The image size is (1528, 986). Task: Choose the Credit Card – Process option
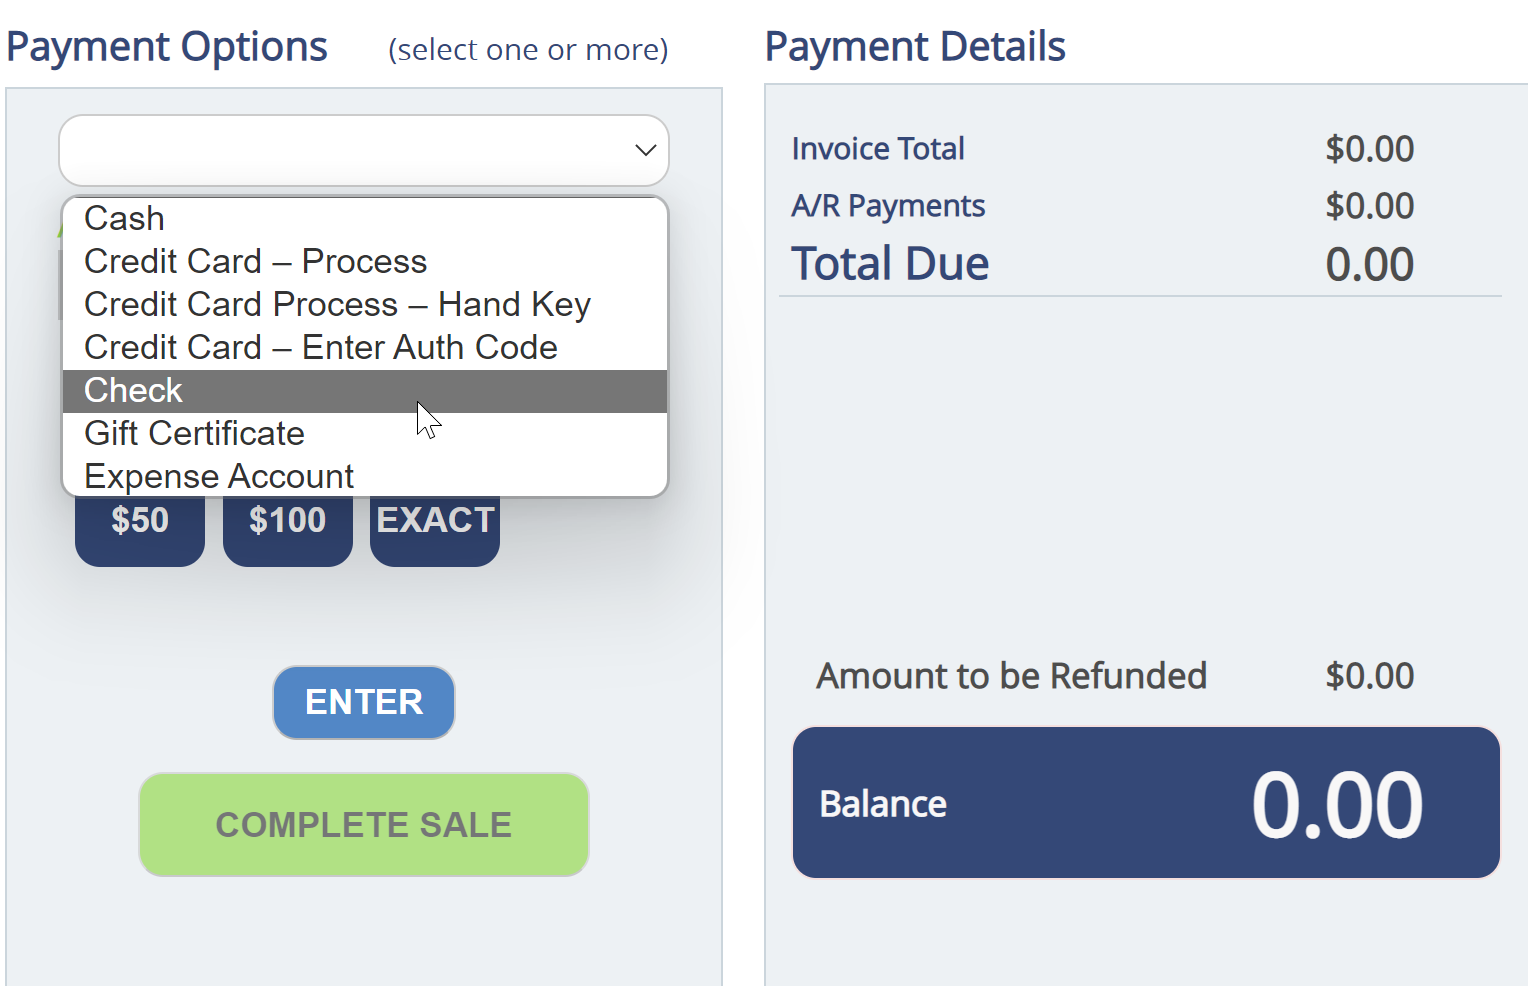(x=256, y=261)
